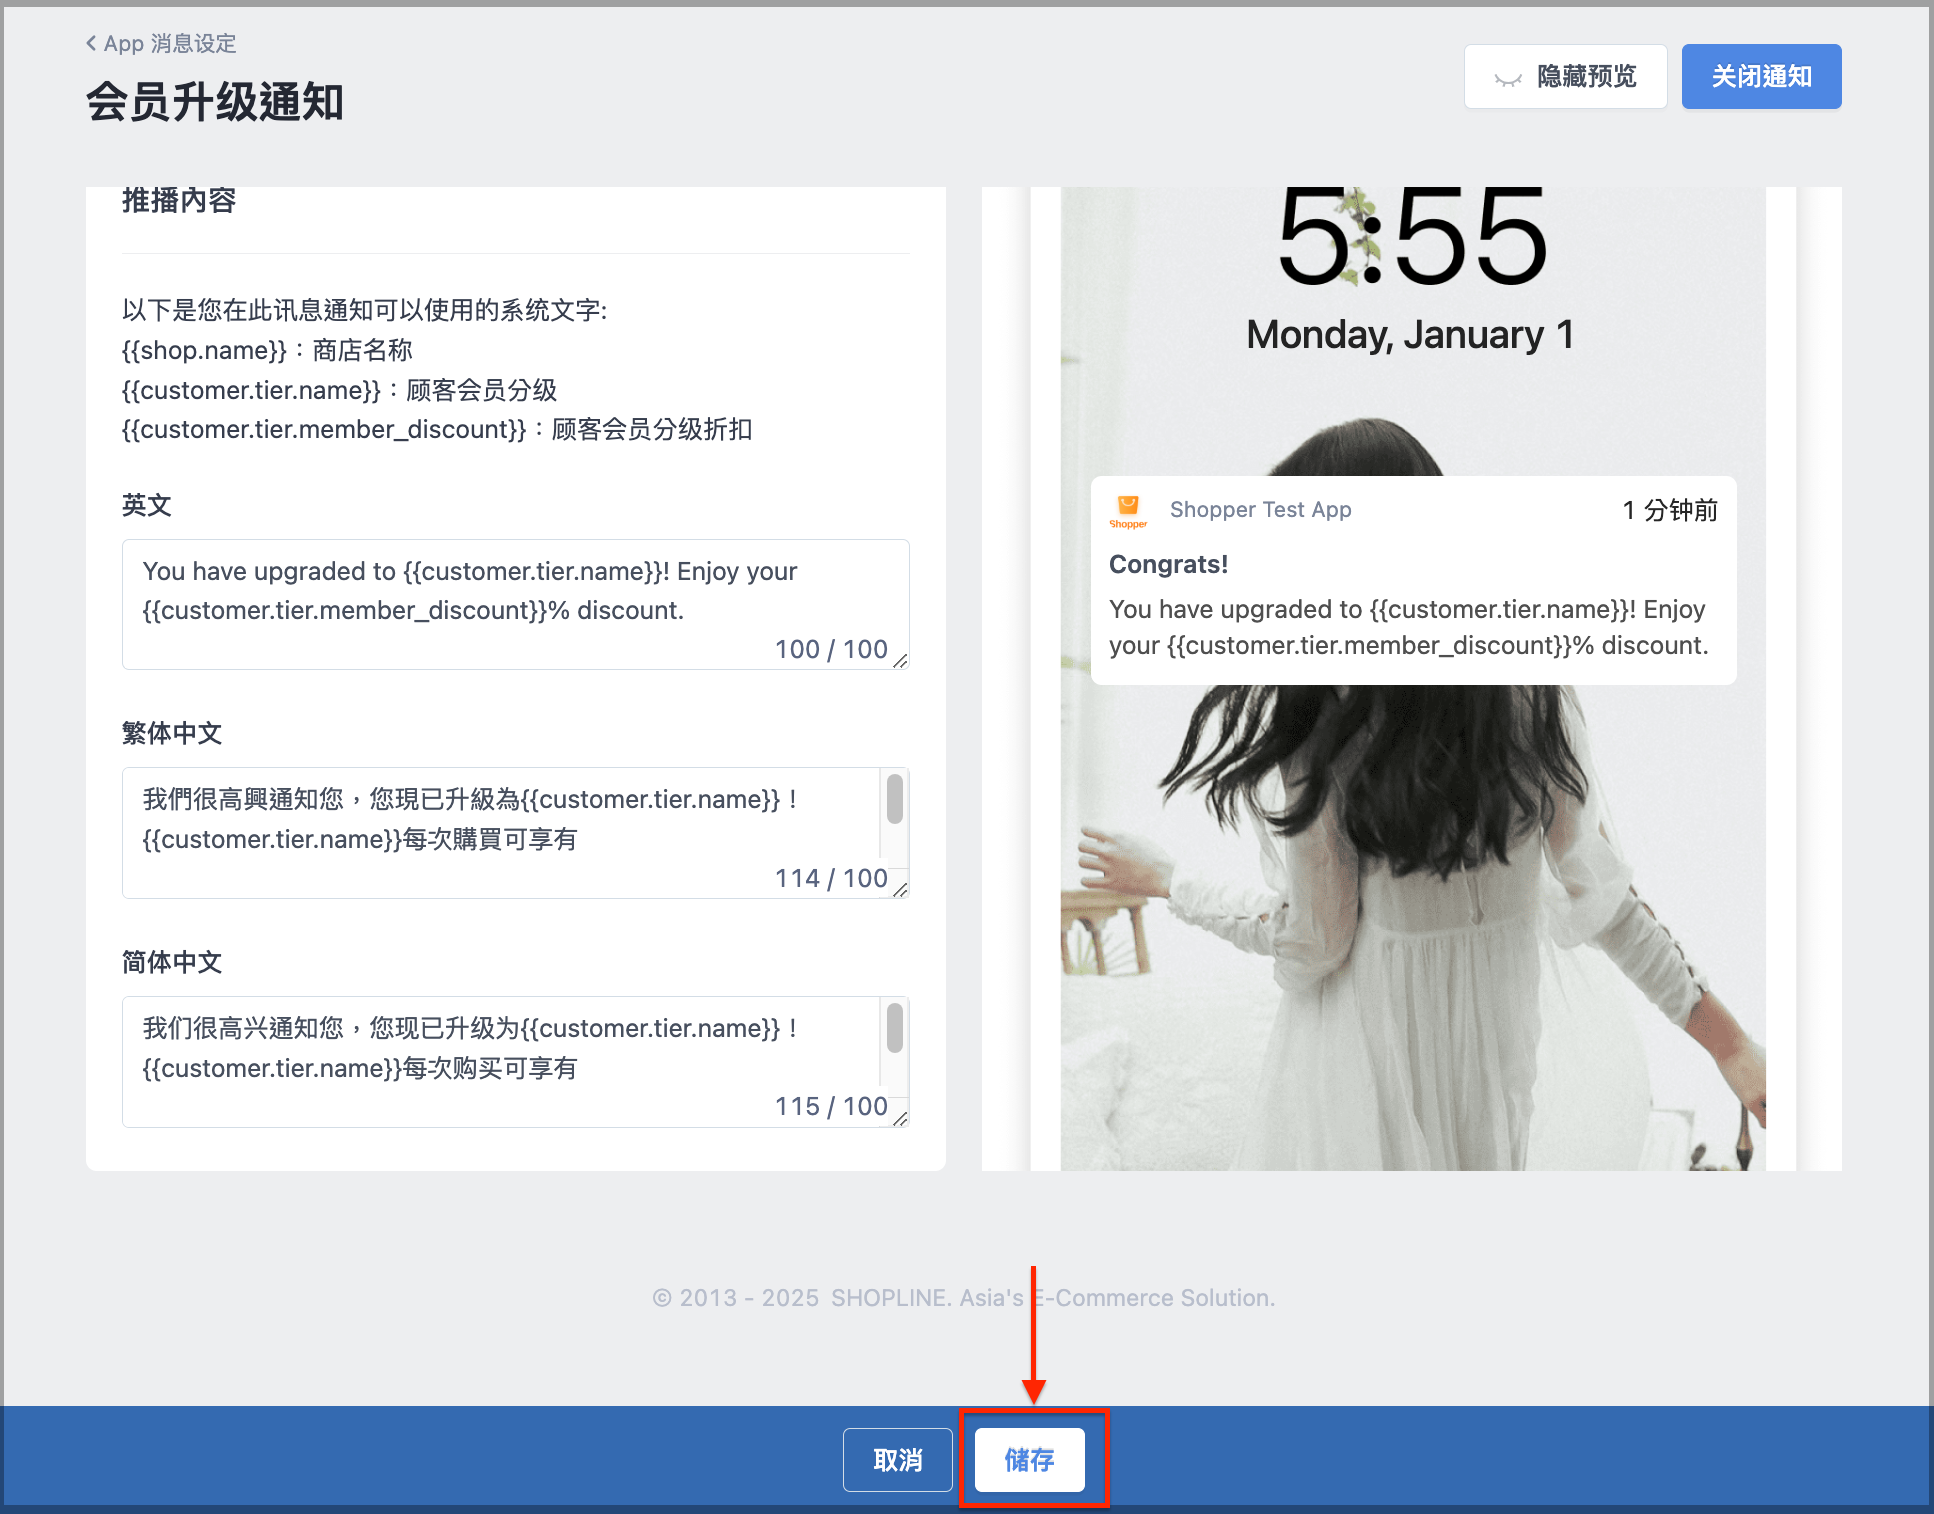Click the Shopper app icon in notification

pyautogui.click(x=1128, y=511)
